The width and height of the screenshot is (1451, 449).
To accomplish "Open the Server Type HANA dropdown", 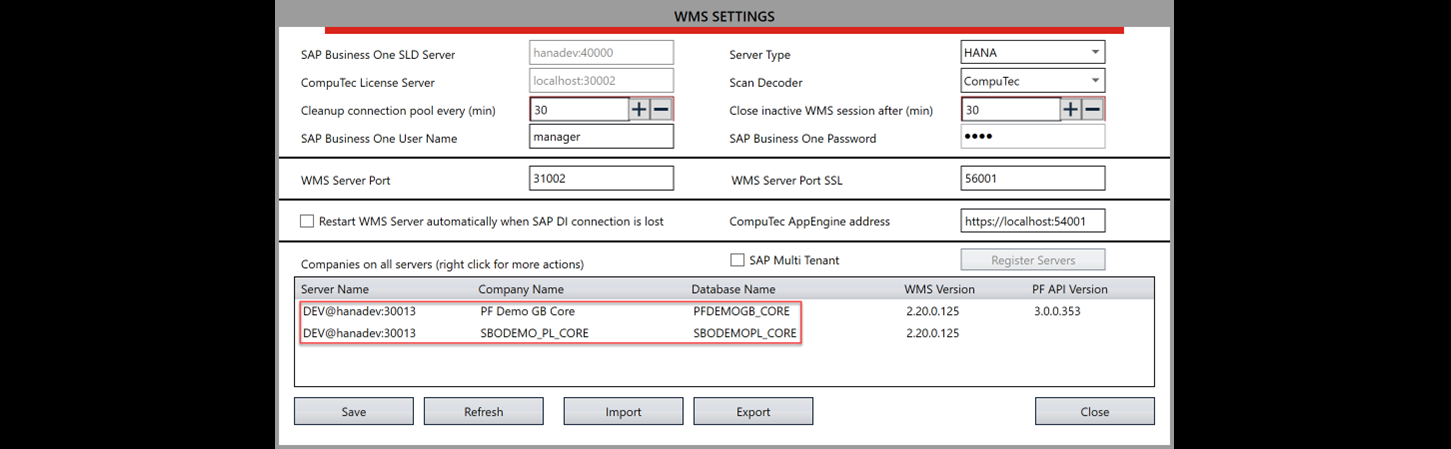I will [x=1033, y=53].
